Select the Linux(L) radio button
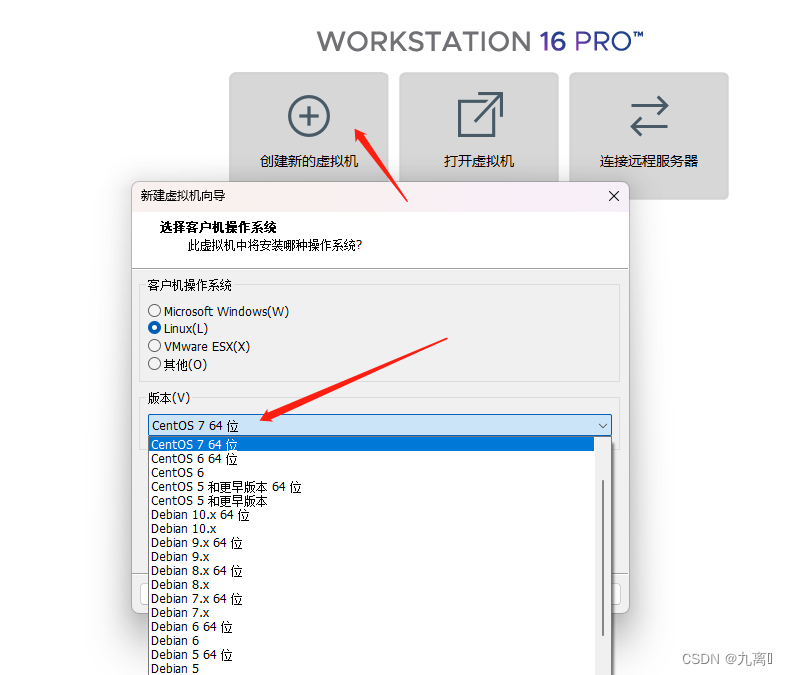This screenshot has width=787, height=675. point(155,328)
